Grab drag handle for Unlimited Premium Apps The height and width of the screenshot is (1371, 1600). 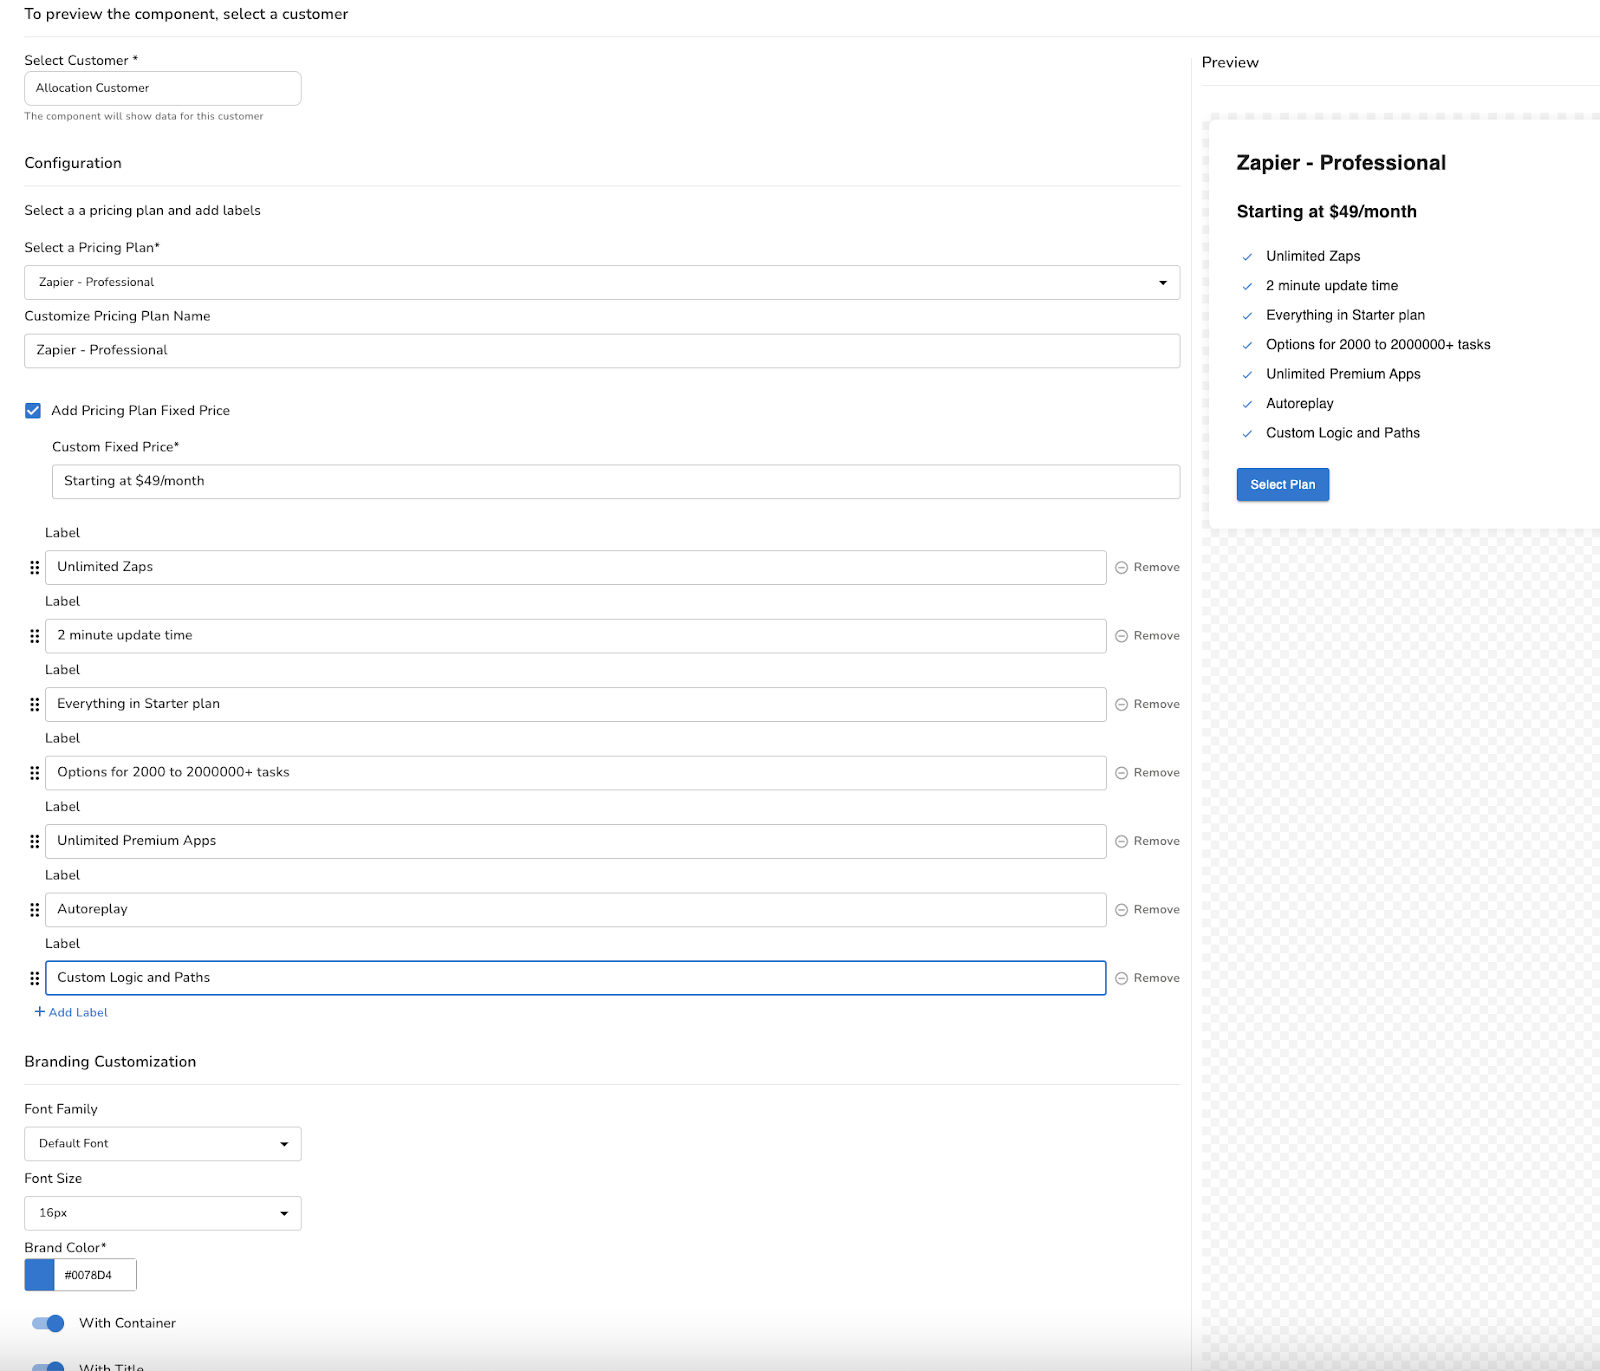tap(35, 842)
